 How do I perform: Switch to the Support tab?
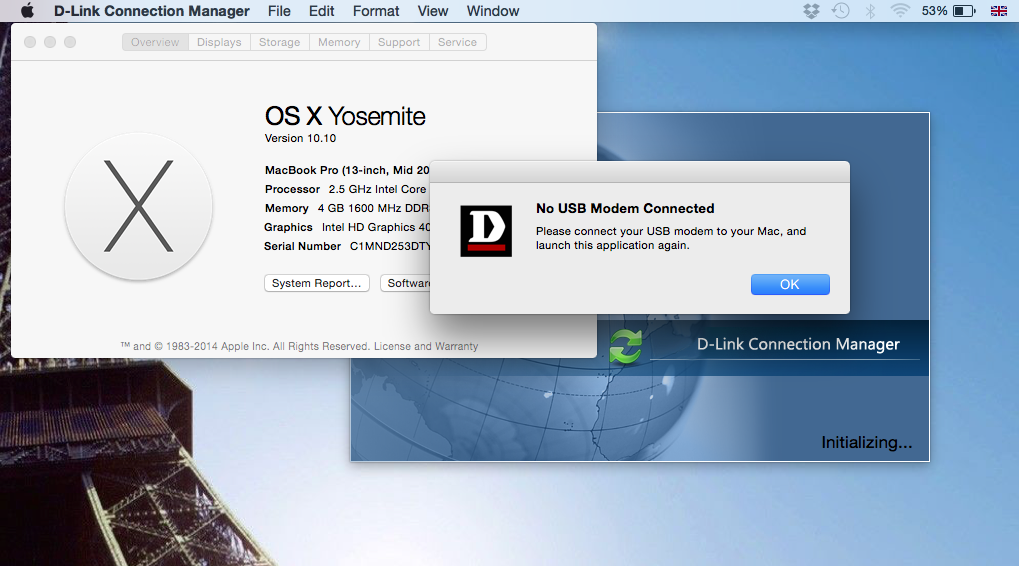[399, 42]
